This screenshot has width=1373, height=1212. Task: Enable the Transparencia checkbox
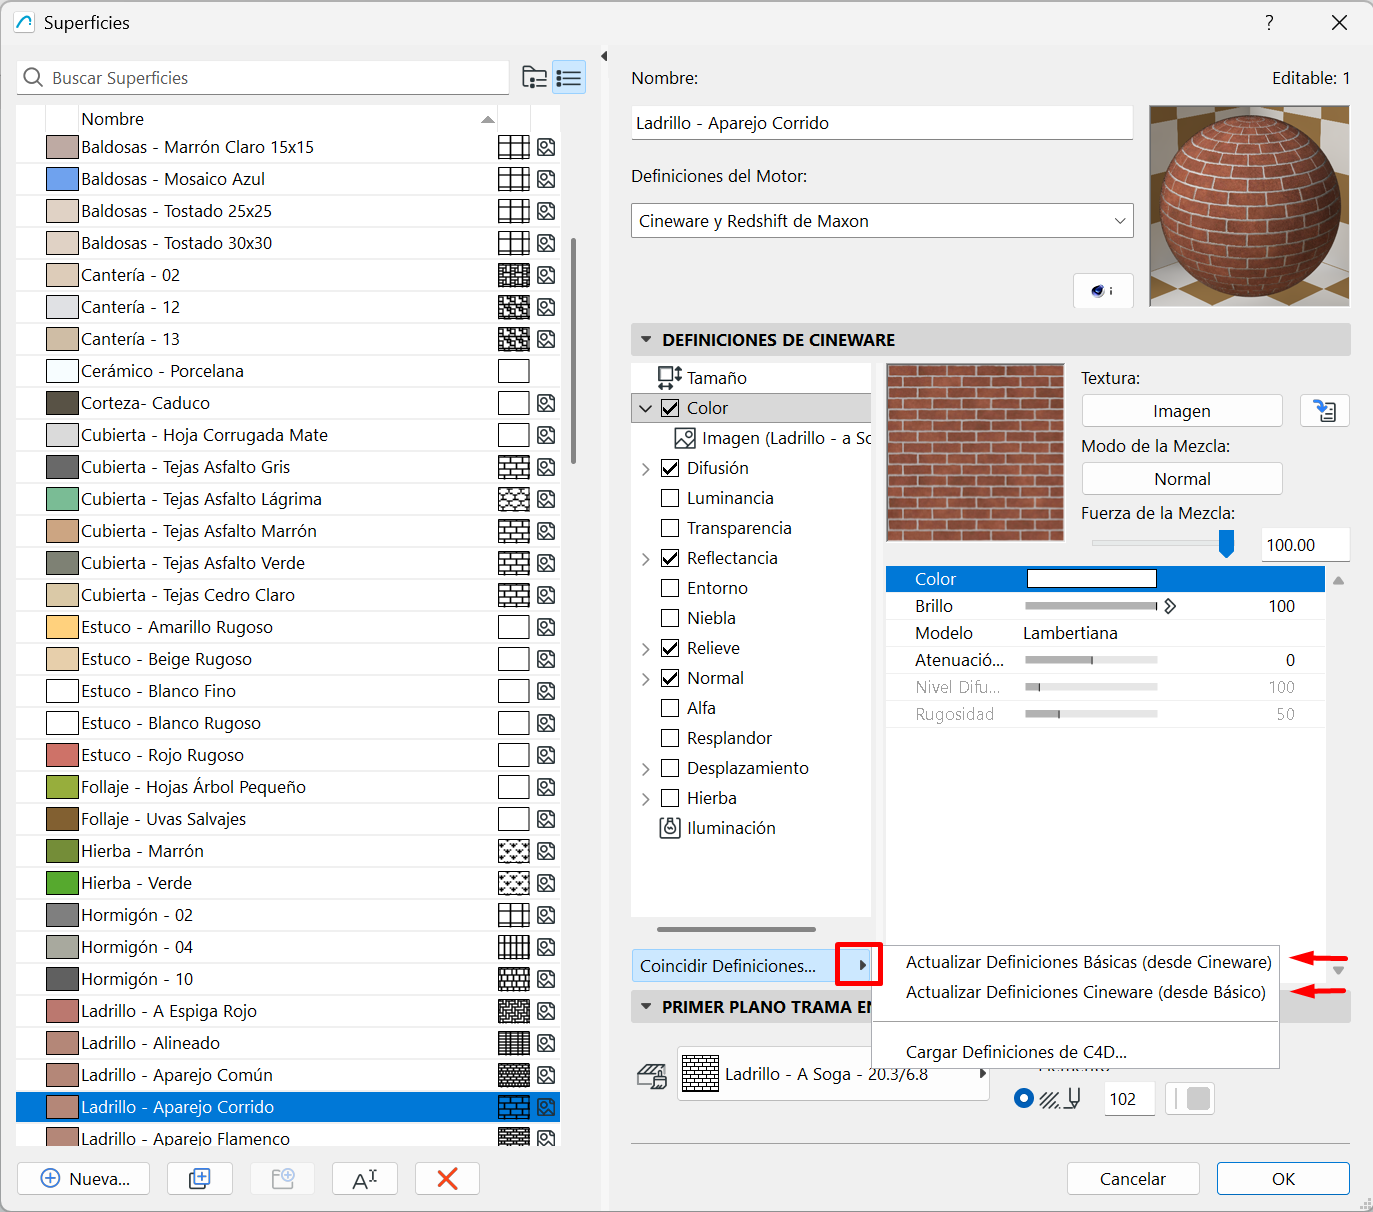[x=670, y=528]
